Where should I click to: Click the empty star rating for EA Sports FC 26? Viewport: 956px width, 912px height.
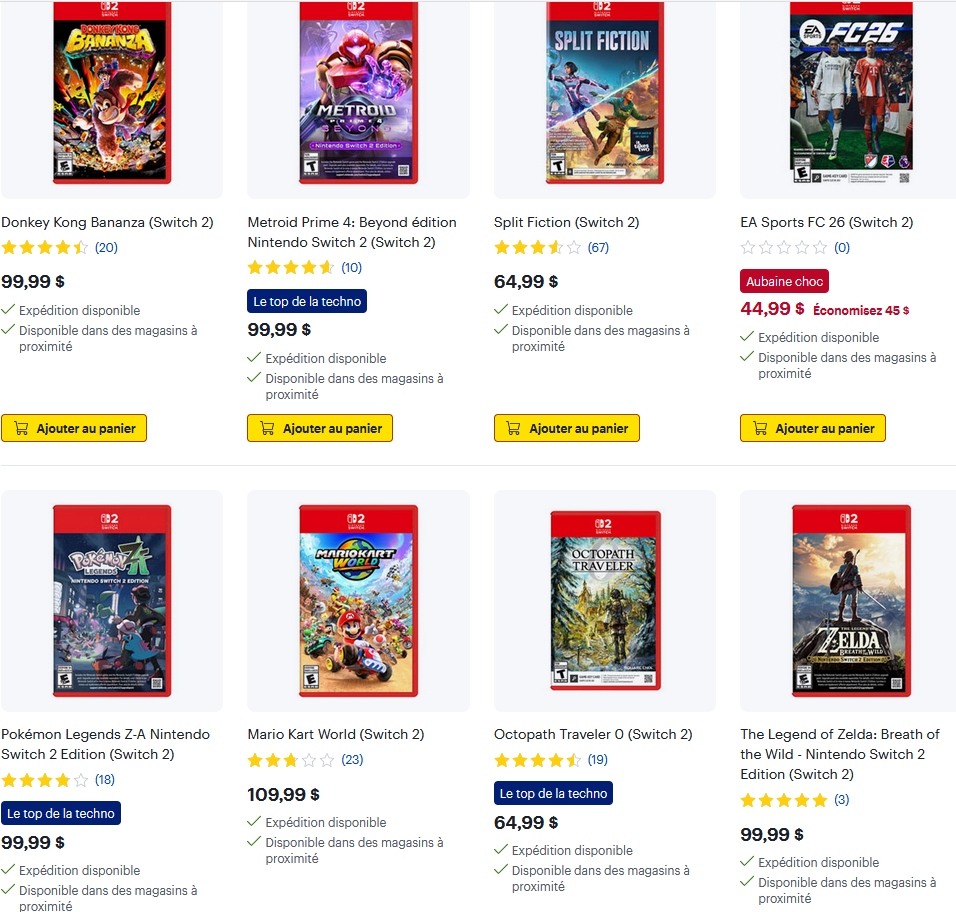[784, 248]
